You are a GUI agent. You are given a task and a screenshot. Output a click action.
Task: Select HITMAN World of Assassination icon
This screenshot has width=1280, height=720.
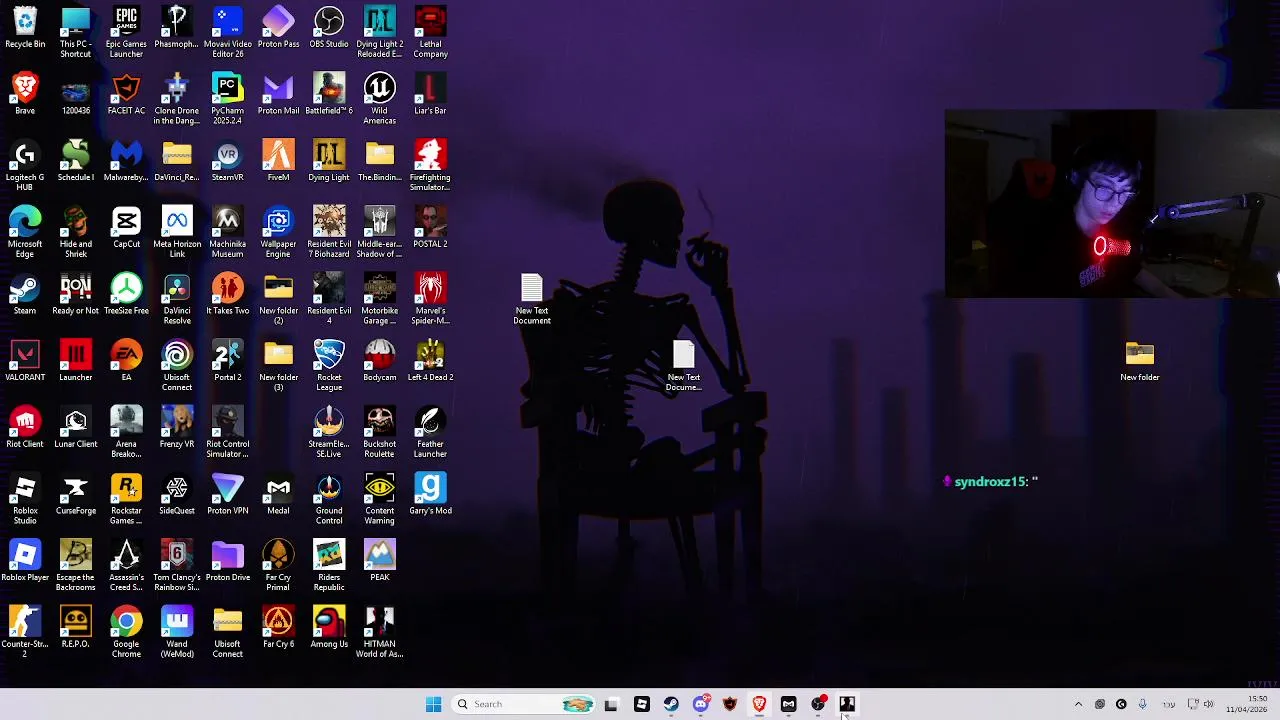pos(380,633)
